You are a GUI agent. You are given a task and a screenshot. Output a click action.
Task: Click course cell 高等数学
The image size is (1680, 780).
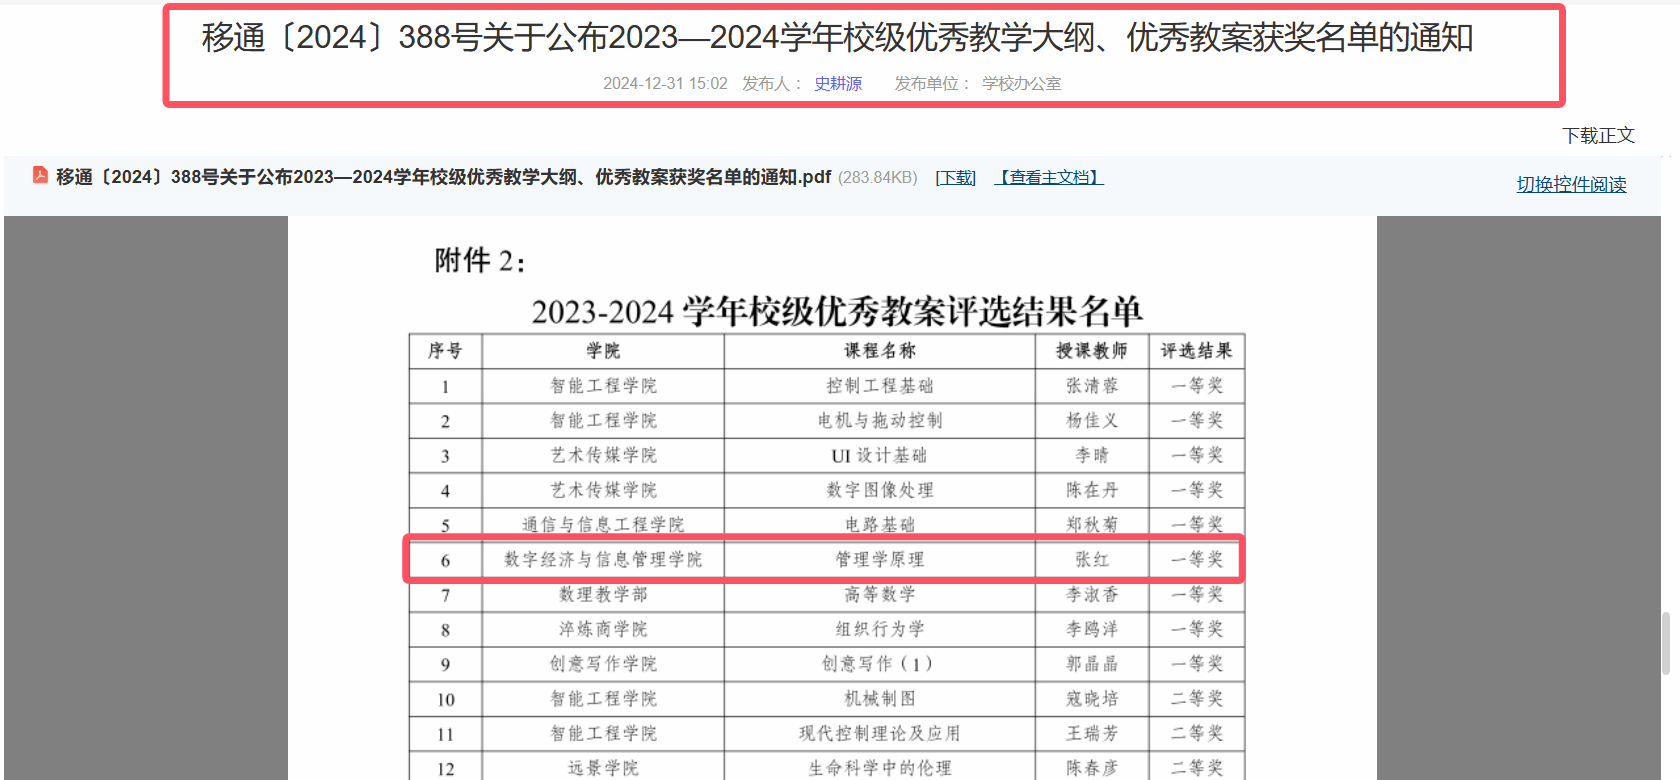(x=880, y=595)
